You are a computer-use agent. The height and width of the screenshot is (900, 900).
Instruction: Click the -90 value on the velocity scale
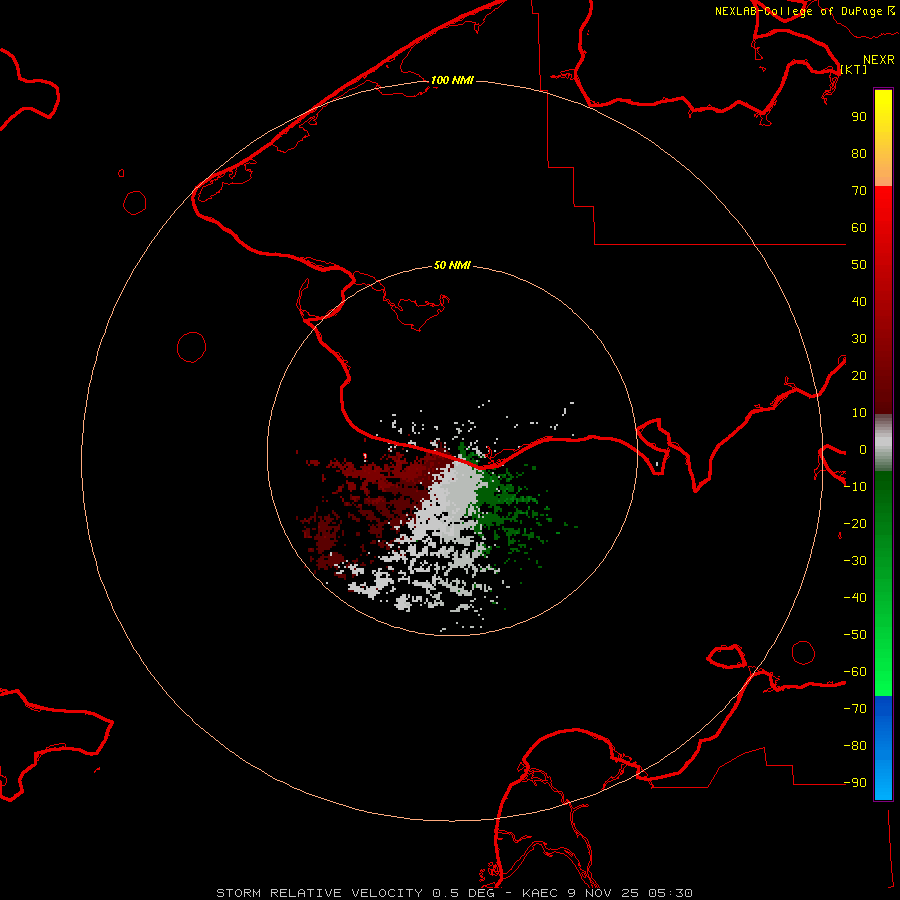click(855, 782)
